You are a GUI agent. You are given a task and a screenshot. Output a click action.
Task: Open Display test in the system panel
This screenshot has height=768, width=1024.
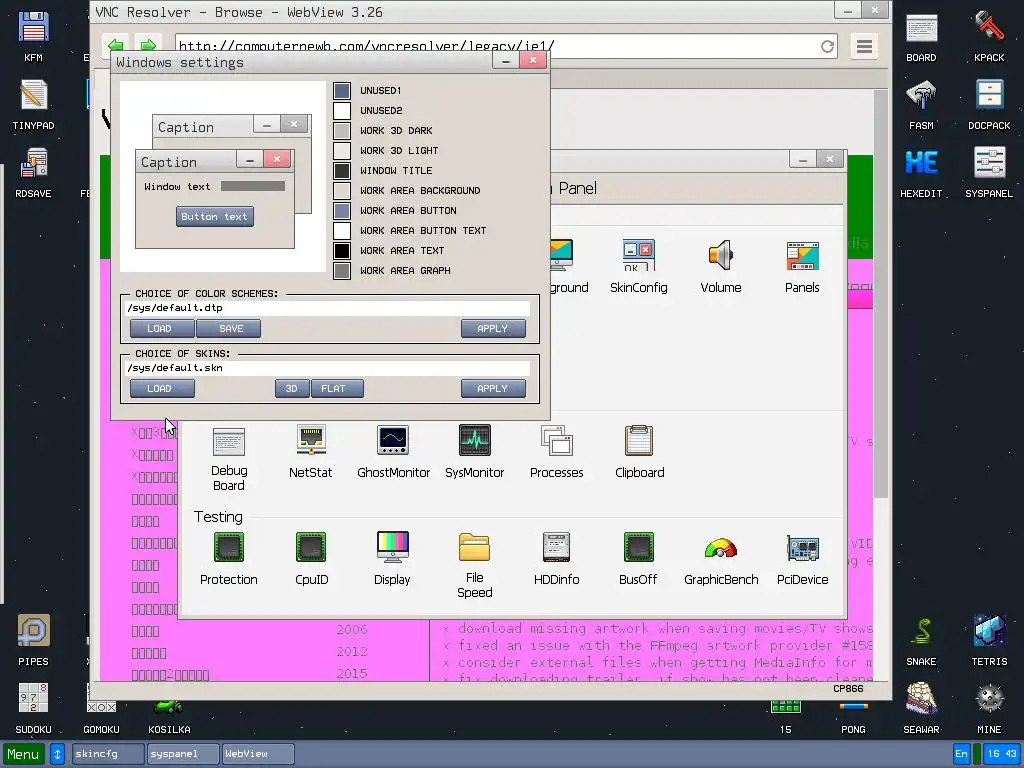392,558
